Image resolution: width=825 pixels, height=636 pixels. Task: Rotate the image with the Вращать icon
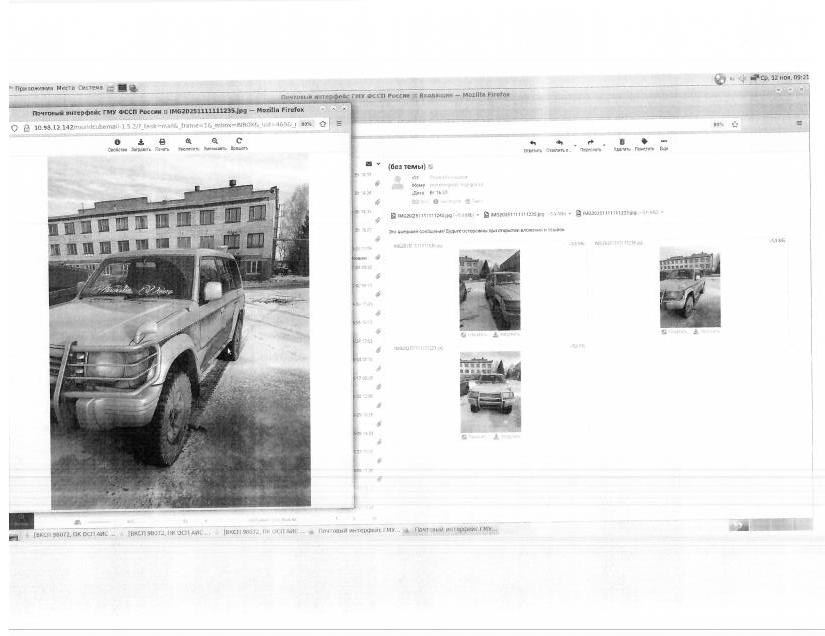point(239,143)
